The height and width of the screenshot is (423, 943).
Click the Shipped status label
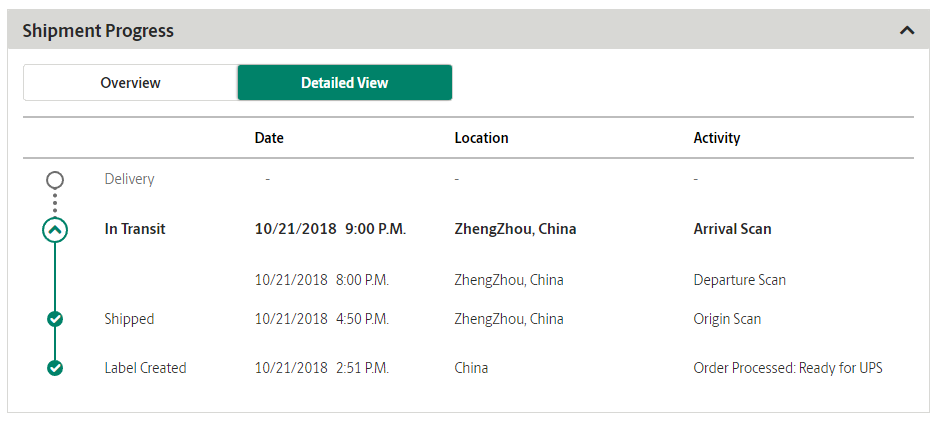(x=129, y=319)
